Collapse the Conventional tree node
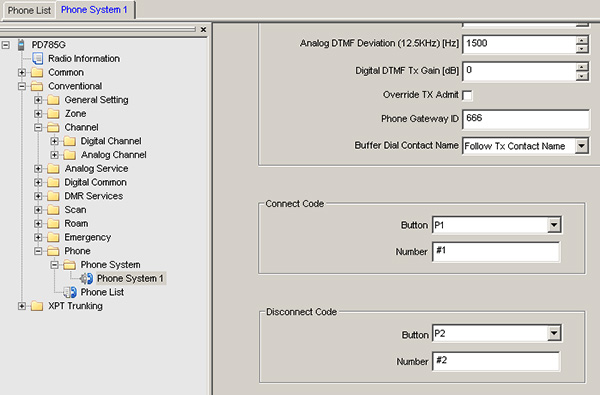The width and height of the screenshot is (600, 395). coord(22,86)
